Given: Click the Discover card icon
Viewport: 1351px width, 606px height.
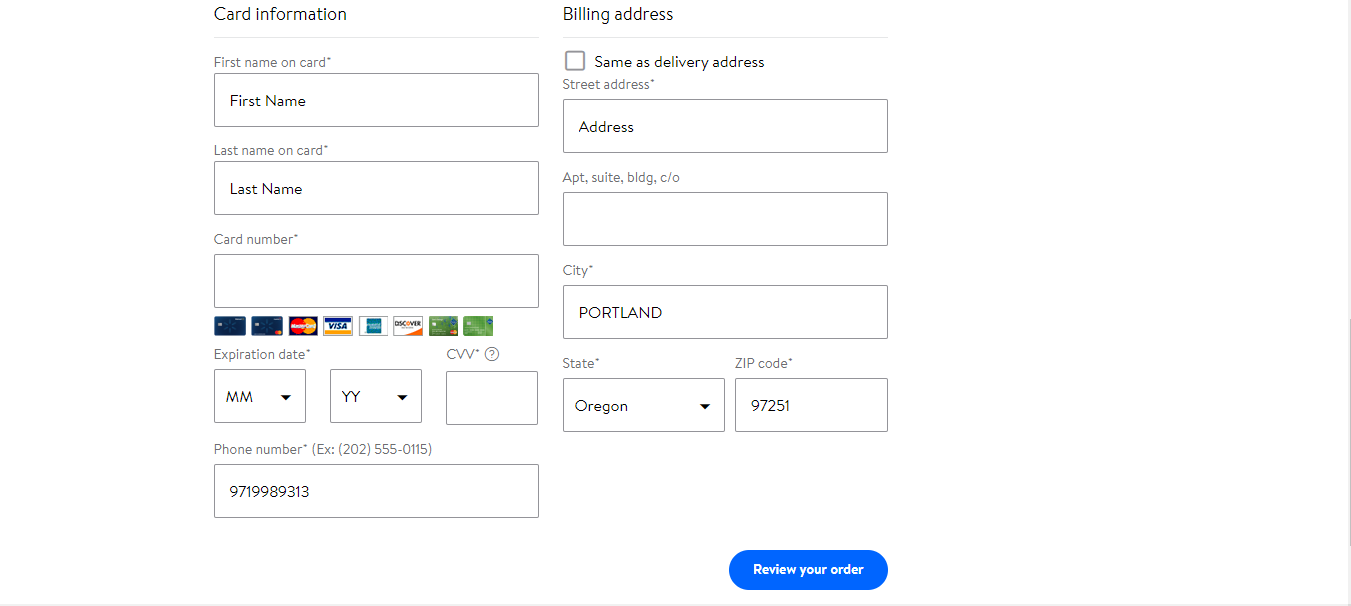Looking at the screenshot, I should [x=408, y=326].
